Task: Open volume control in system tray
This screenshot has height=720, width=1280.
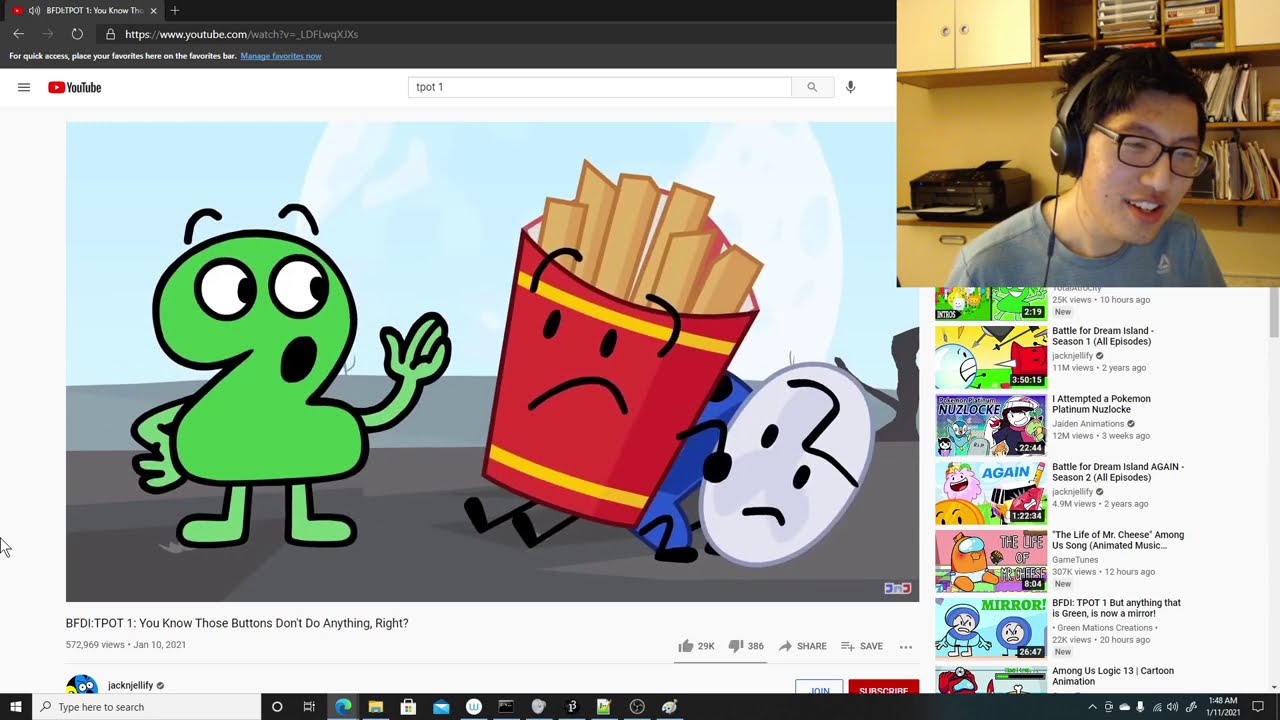Action: point(1172,707)
